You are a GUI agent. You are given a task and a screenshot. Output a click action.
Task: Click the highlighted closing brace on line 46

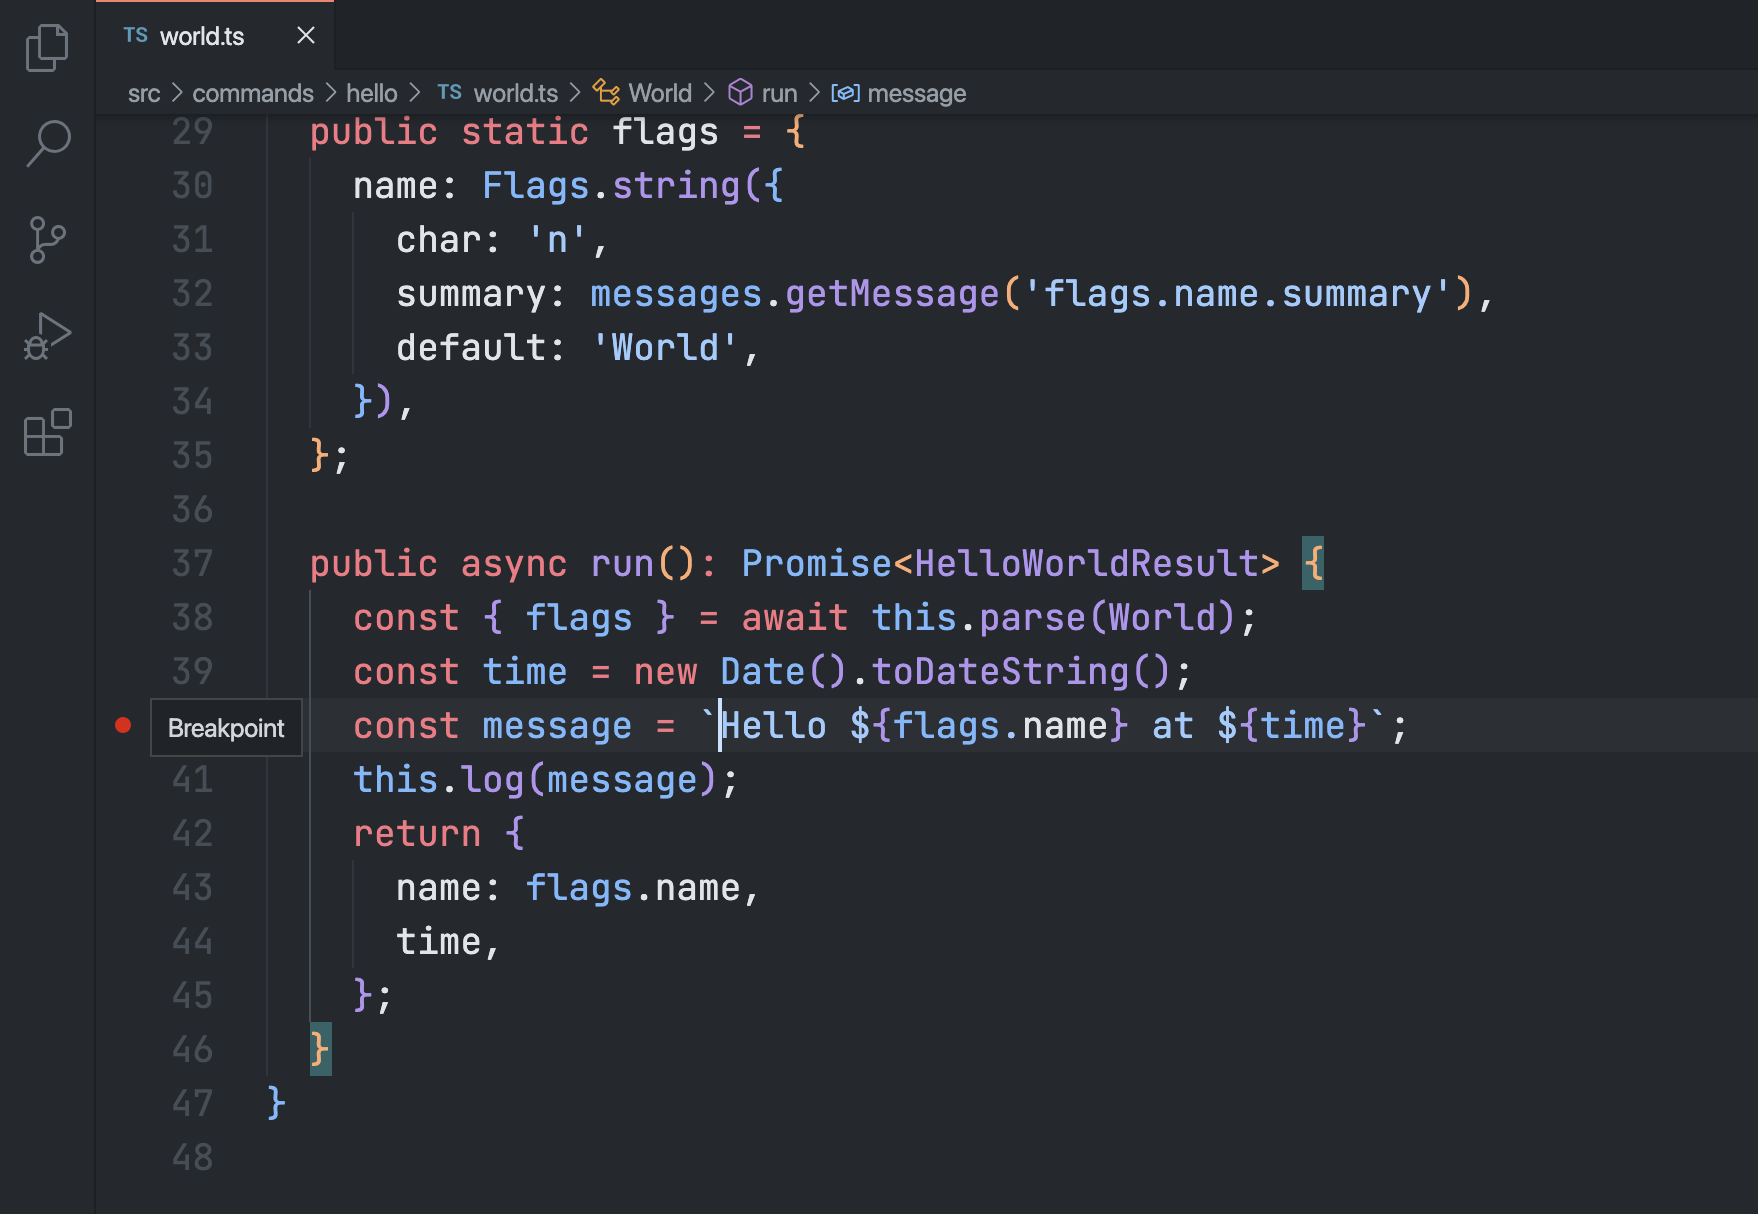[320, 1050]
